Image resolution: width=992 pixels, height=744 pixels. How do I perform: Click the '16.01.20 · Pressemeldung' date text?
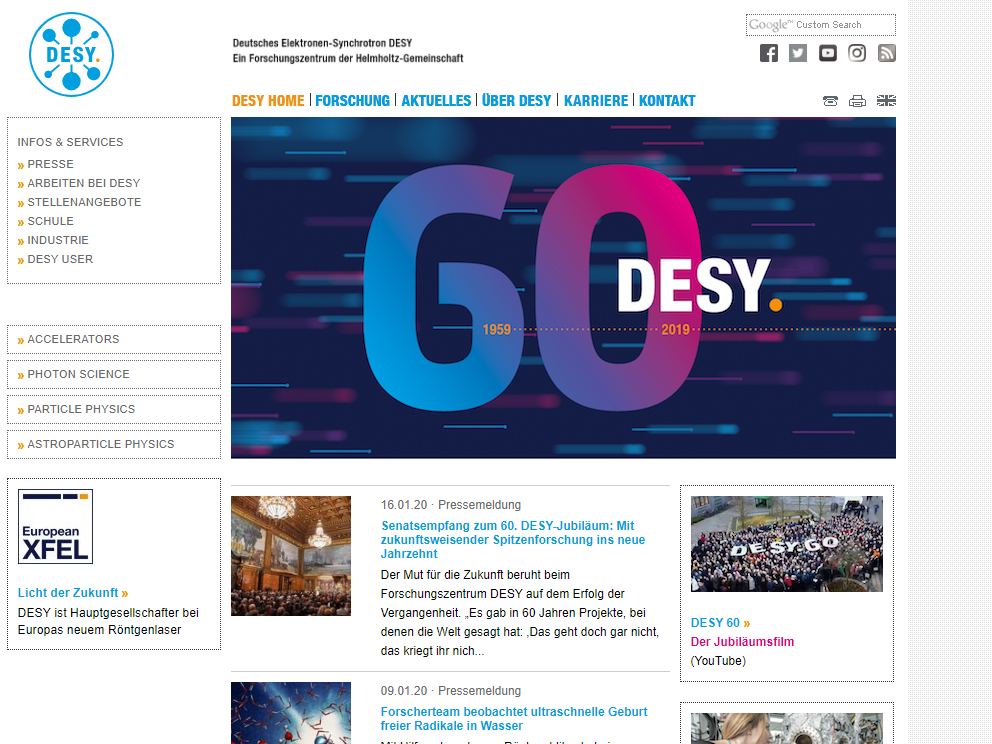pos(451,505)
